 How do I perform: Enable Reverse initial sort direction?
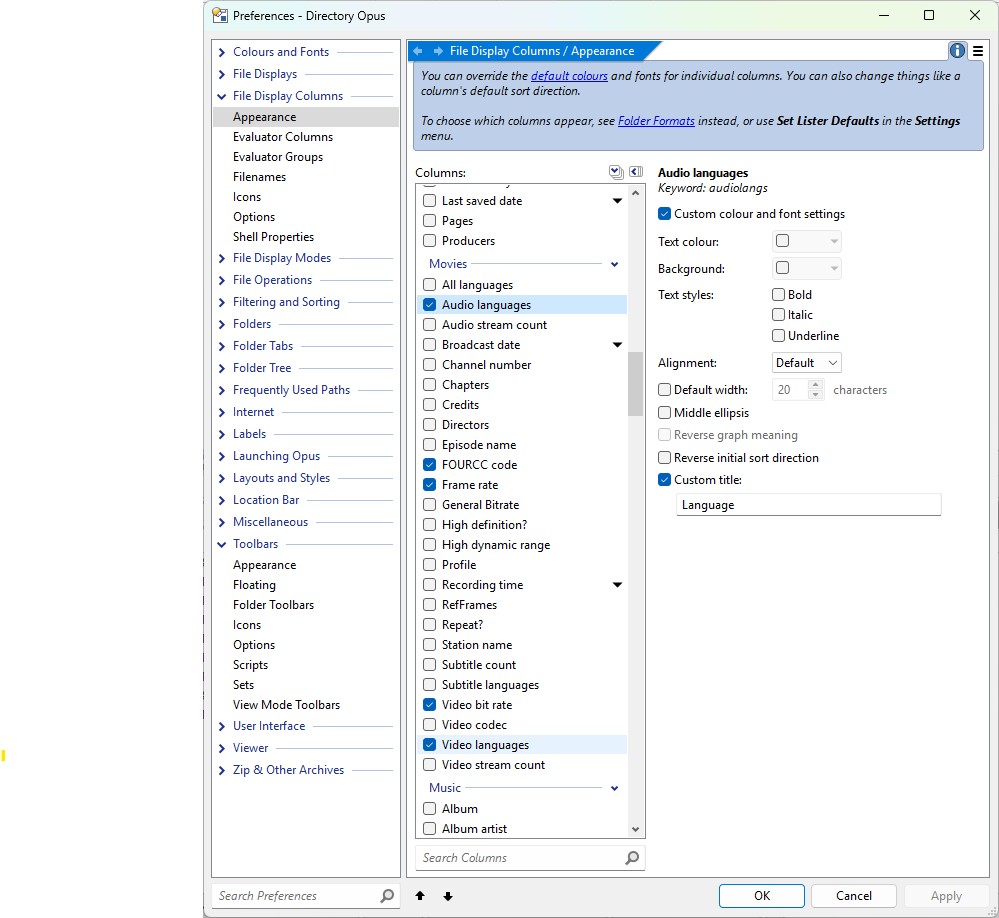664,457
